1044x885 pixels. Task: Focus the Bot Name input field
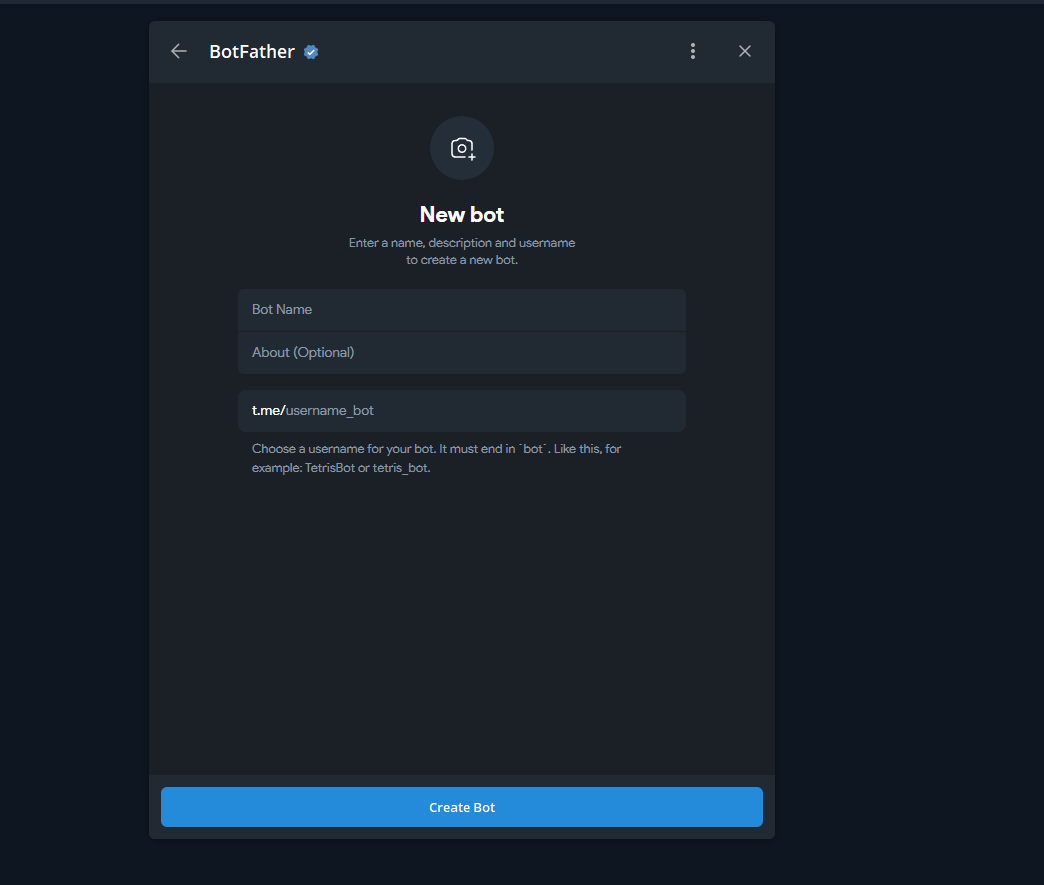pos(462,310)
